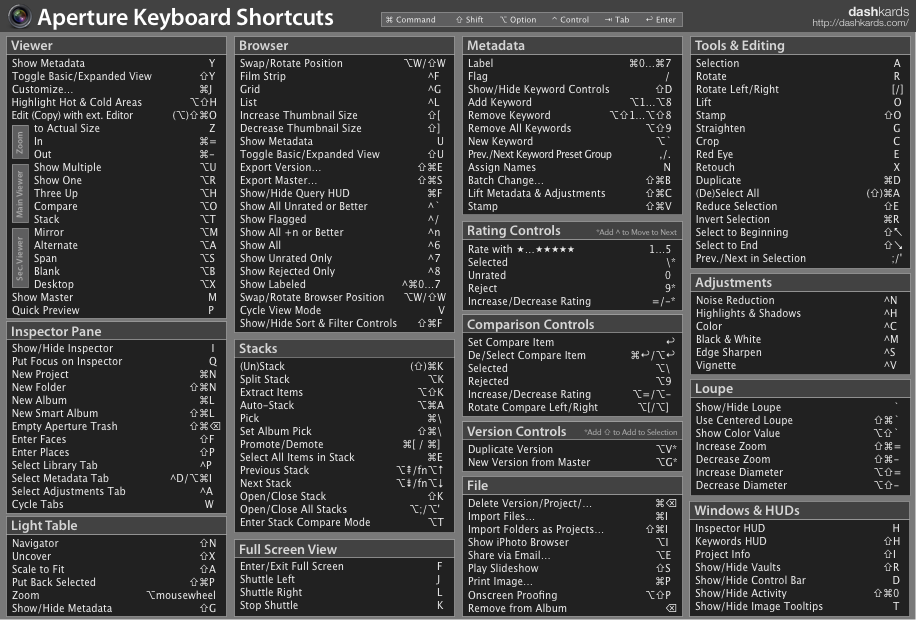
Task: Select the "Highlights & Shadows" row
Action: click(797, 313)
